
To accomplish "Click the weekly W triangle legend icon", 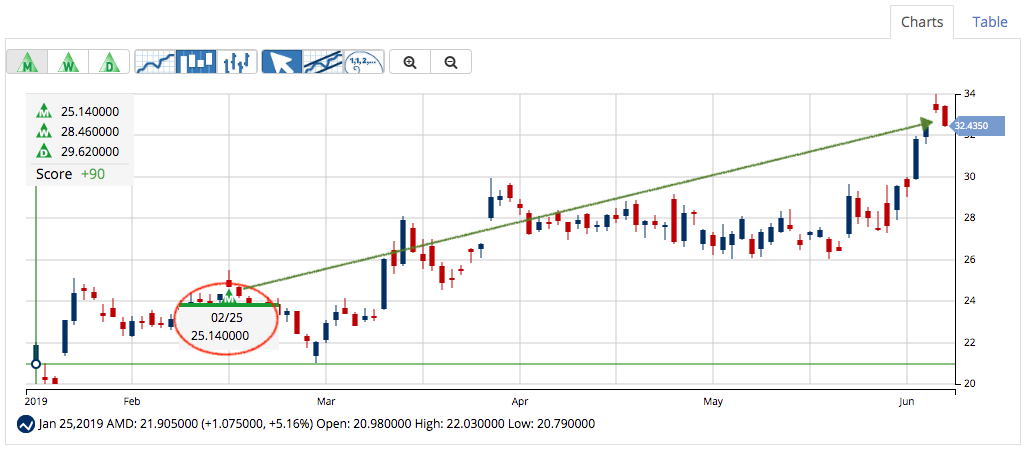I will click(44, 131).
